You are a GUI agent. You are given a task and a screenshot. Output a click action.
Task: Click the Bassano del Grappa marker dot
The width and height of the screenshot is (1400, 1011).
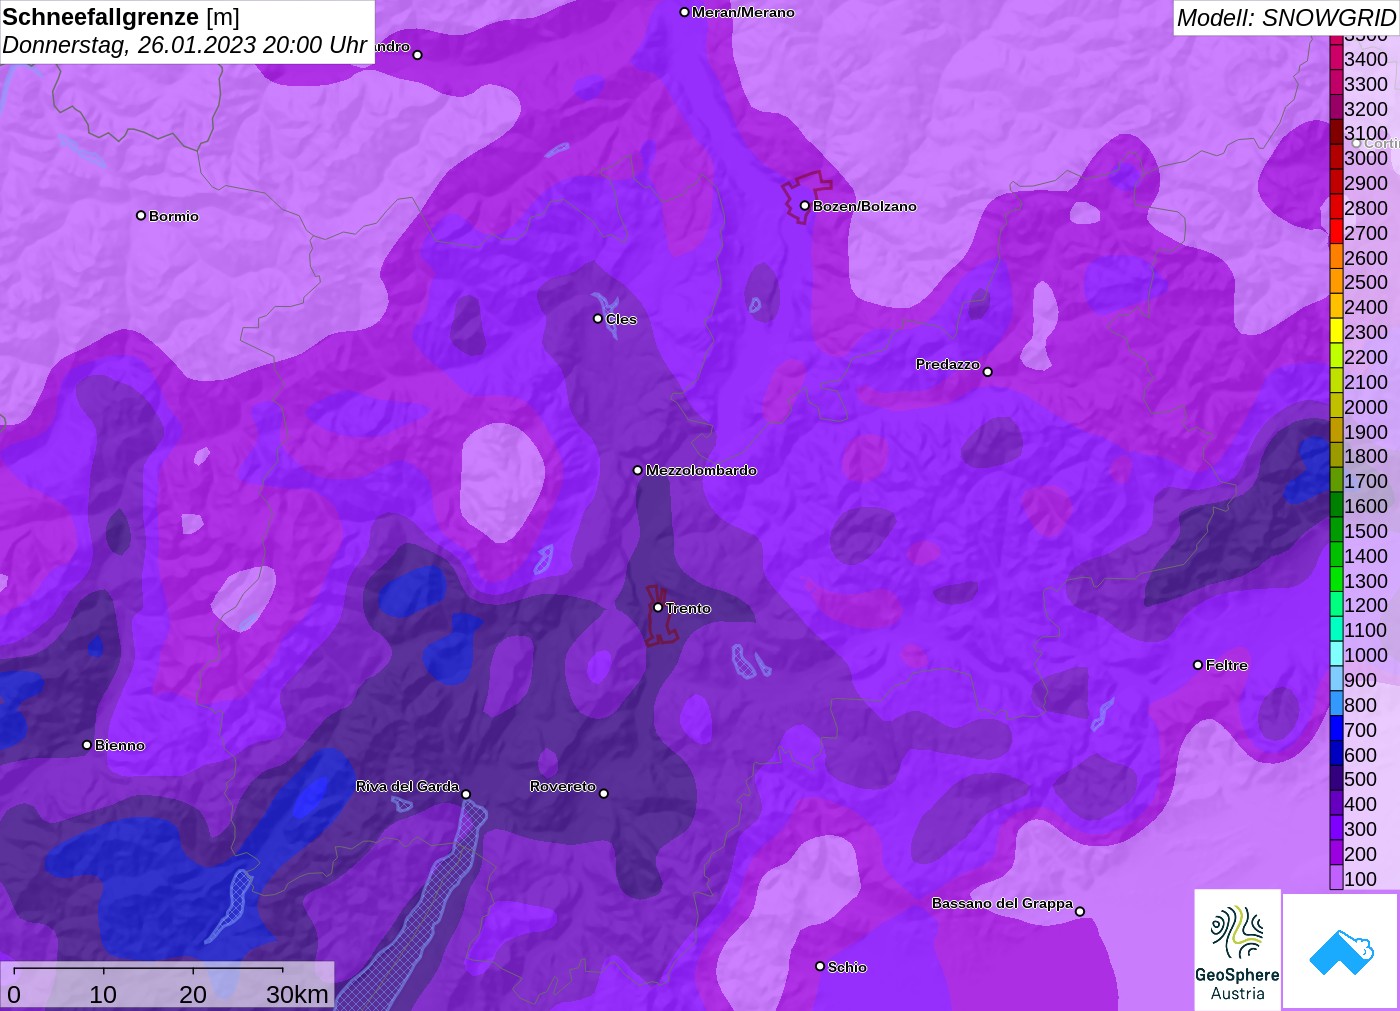[1080, 911]
